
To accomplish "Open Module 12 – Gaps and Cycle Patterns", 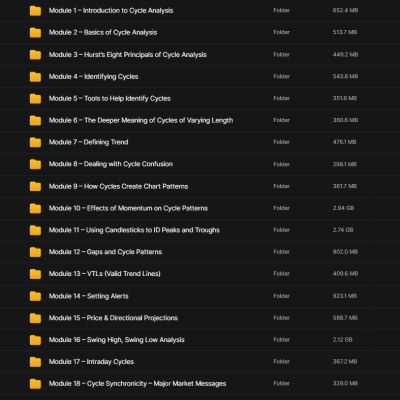I will coord(105,252).
